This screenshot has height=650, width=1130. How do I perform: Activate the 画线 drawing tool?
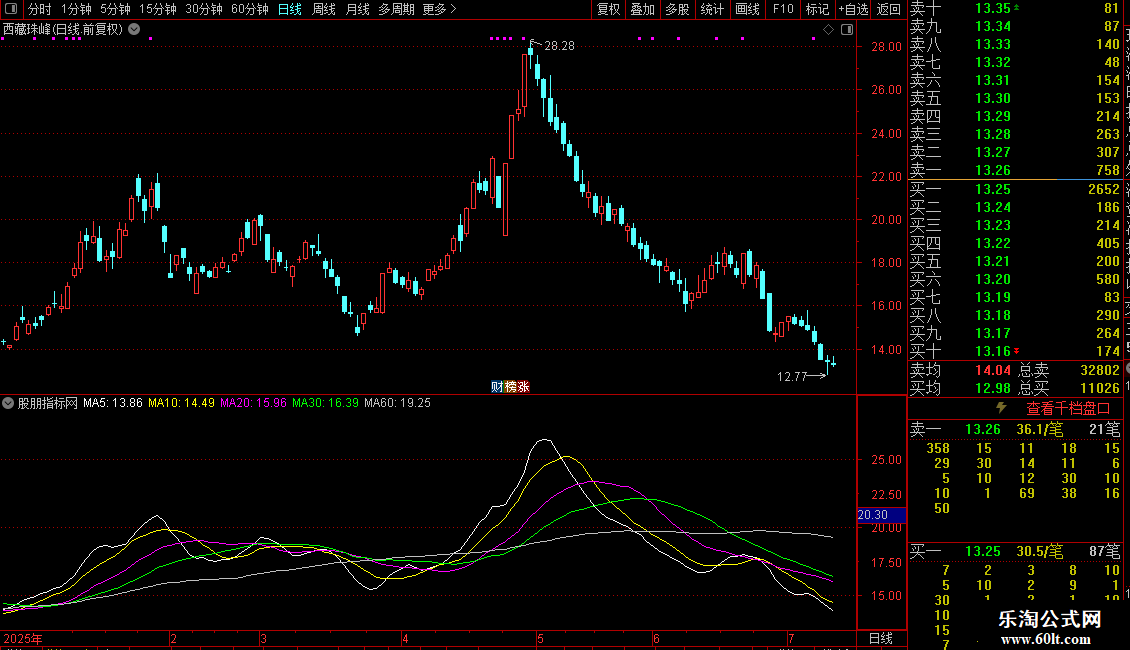point(747,9)
